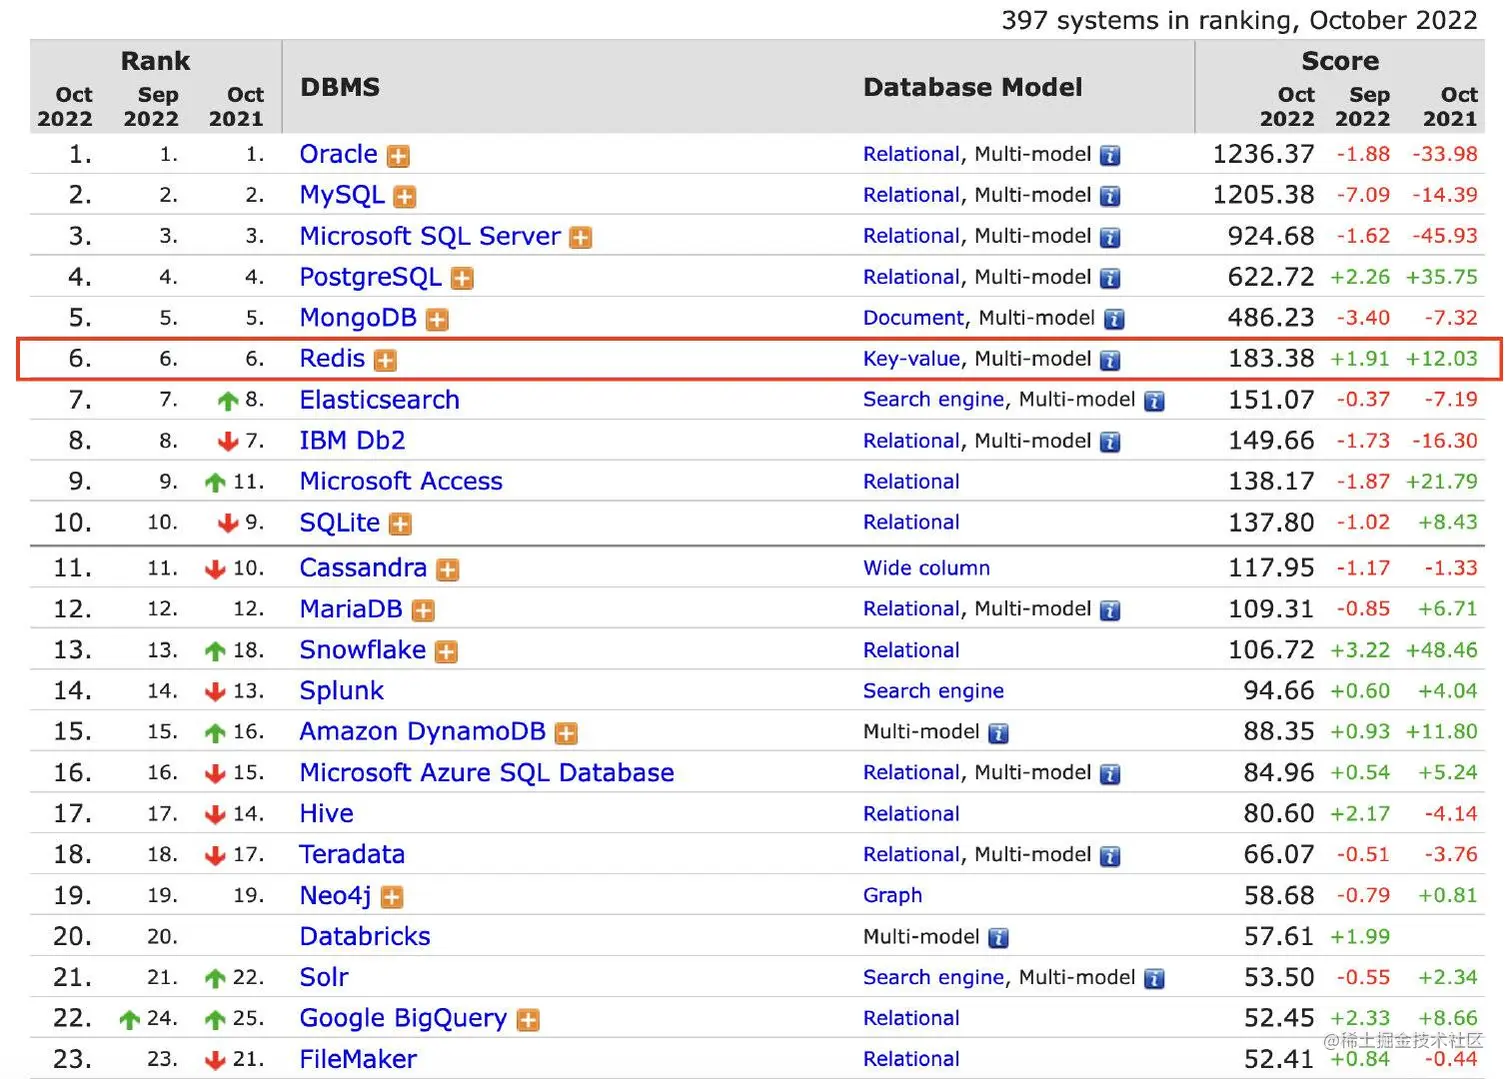Click the Microsoft Azure SQL Database link
Image resolution: width=1512 pixels, height=1079 pixels.
pyautogui.click(x=487, y=773)
